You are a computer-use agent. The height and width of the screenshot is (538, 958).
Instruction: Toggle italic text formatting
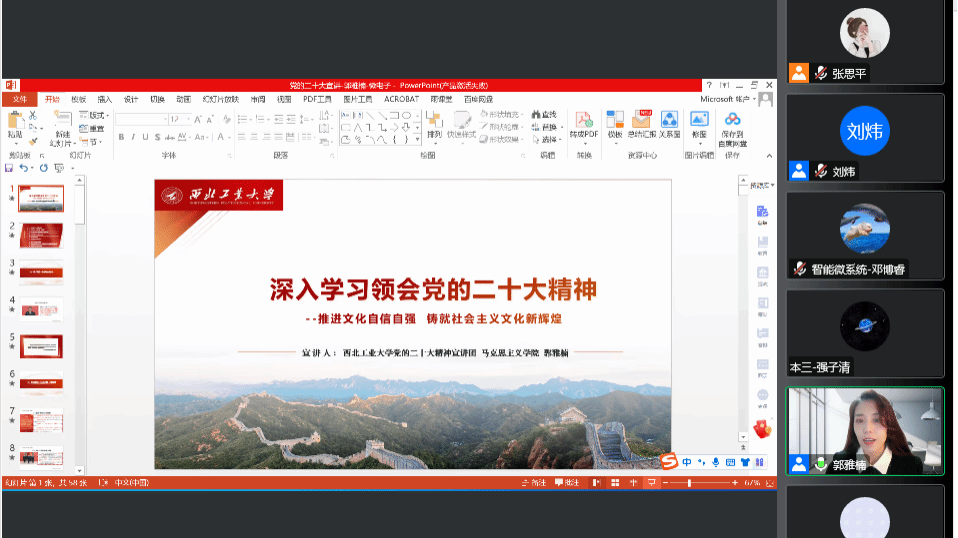tap(132, 137)
